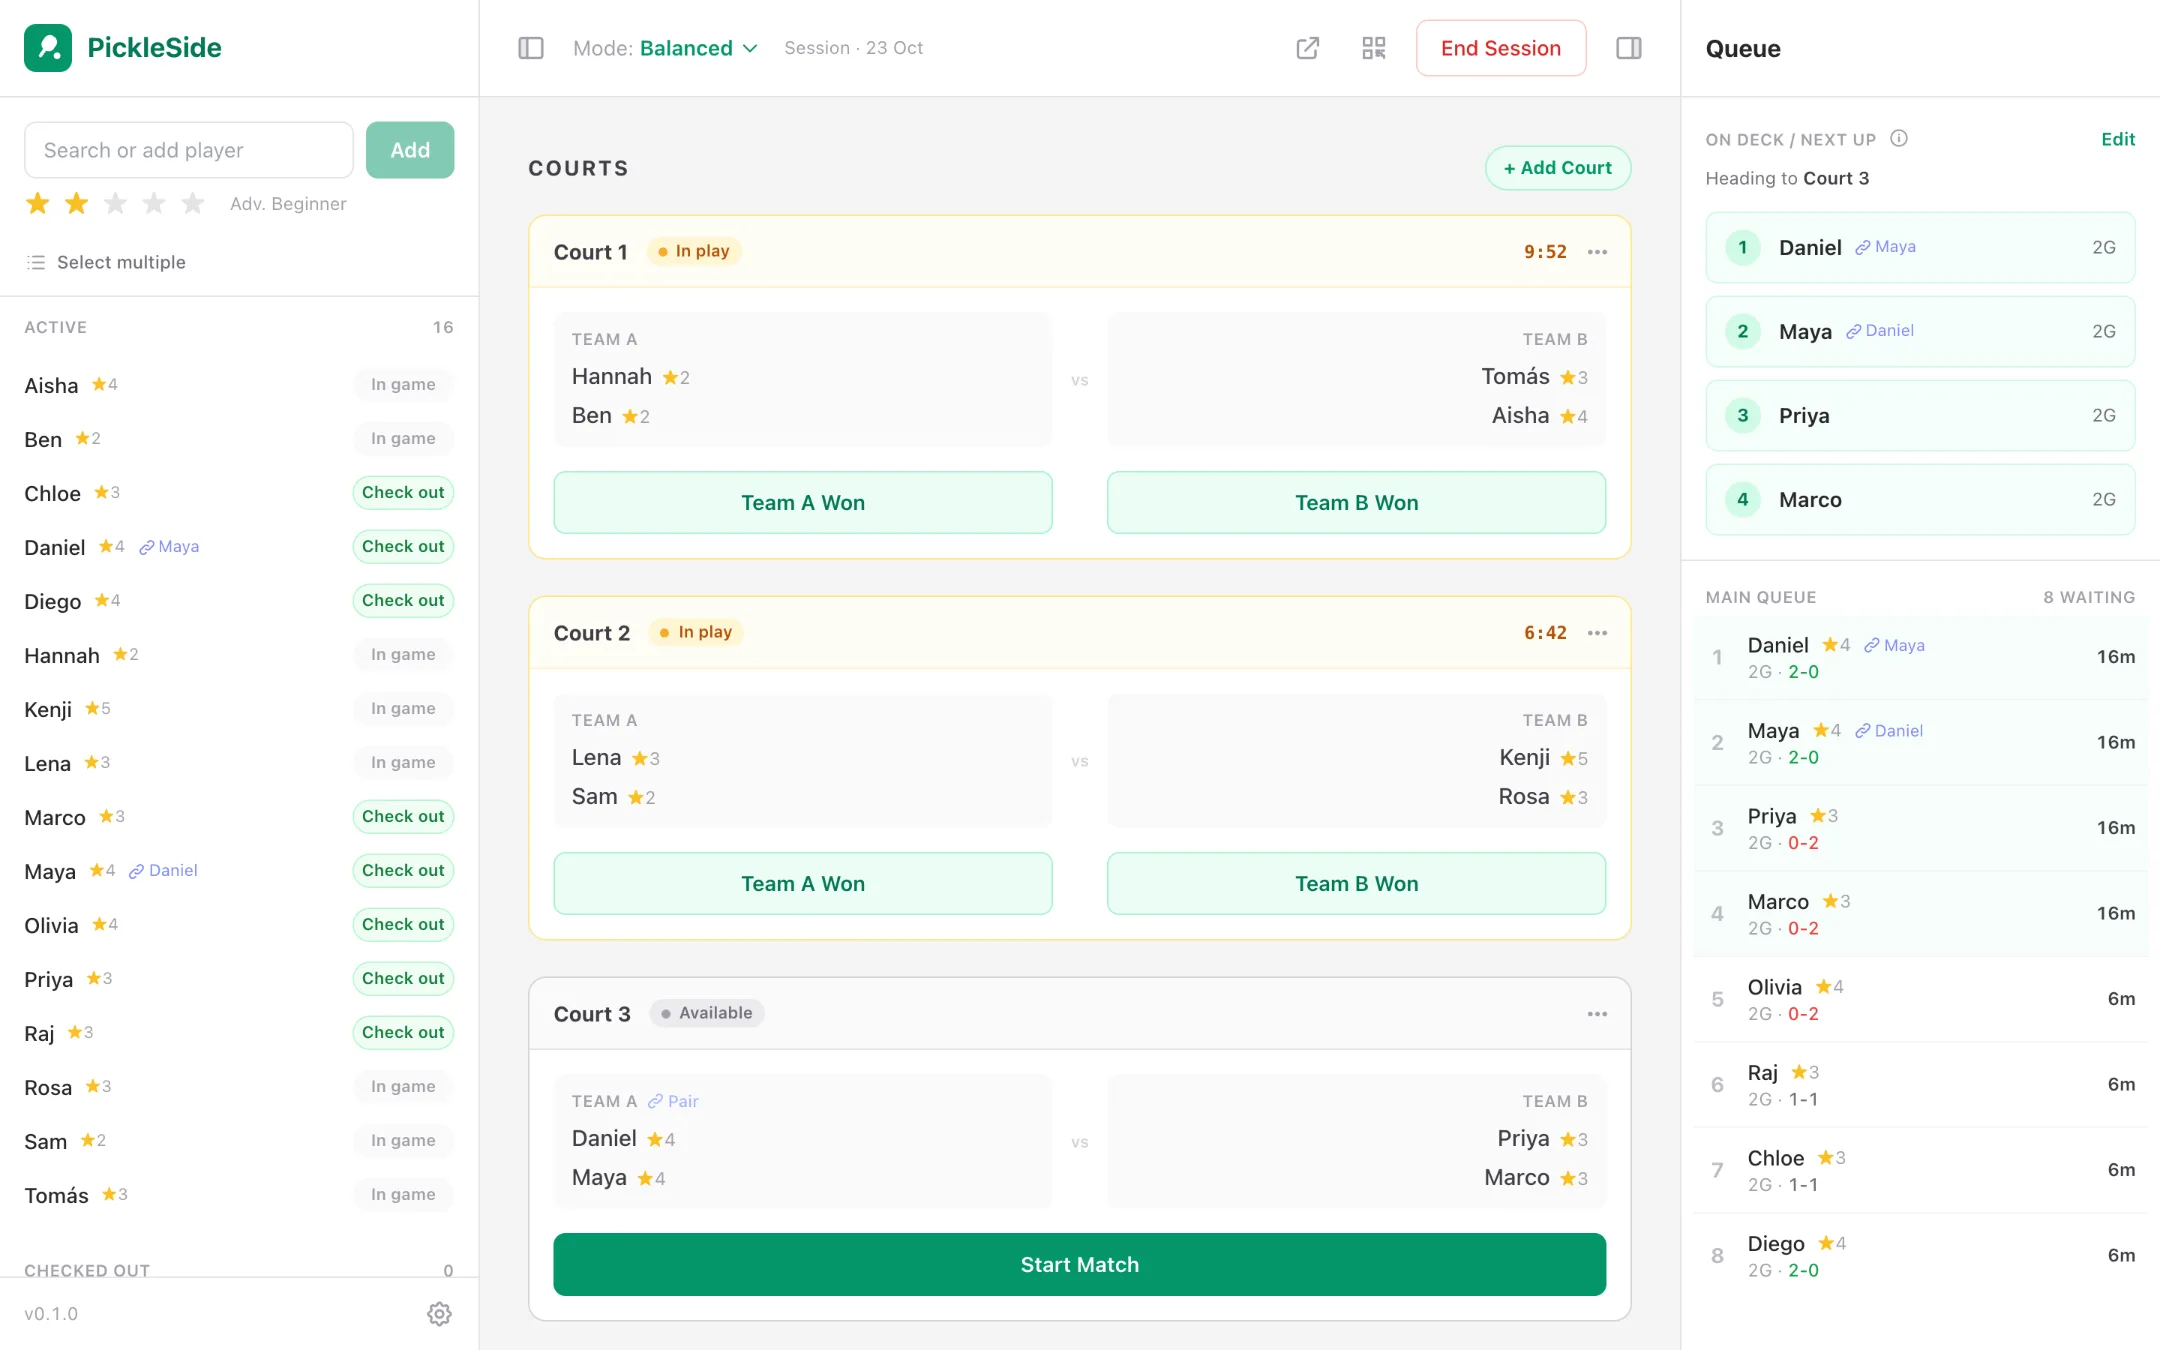Check out Diego from active list

[x=403, y=601]
